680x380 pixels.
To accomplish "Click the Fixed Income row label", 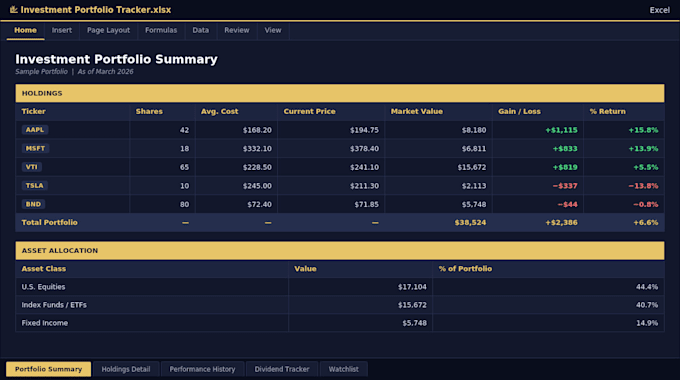I will (x=45, y=323).
